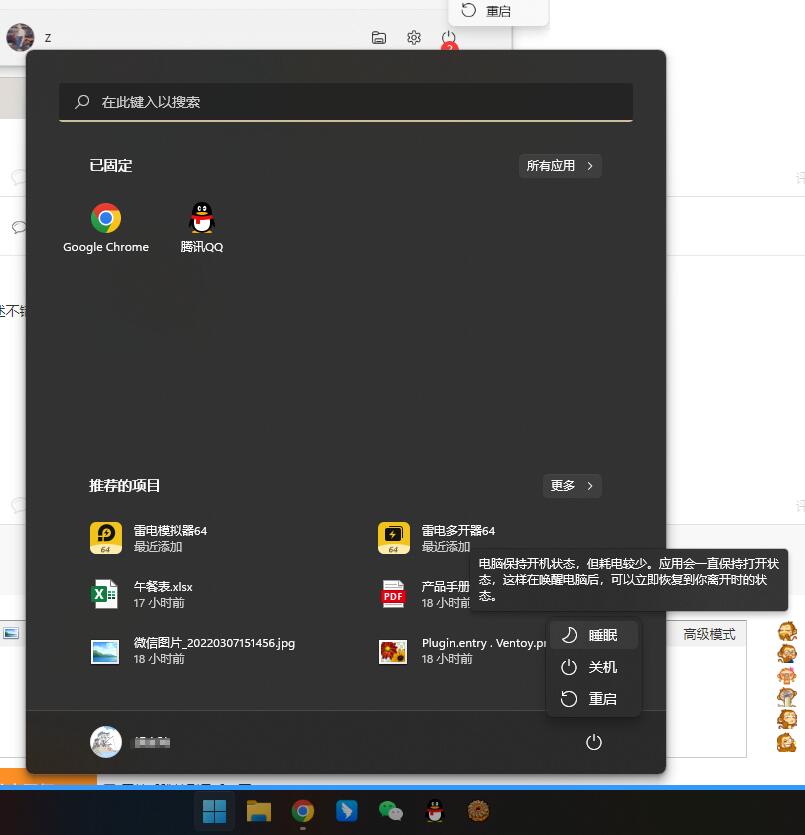This screenshot has height=835, width=805.
Task: Click the 高级模式 button
Action: pyautogui.click(x=710, y=634)
